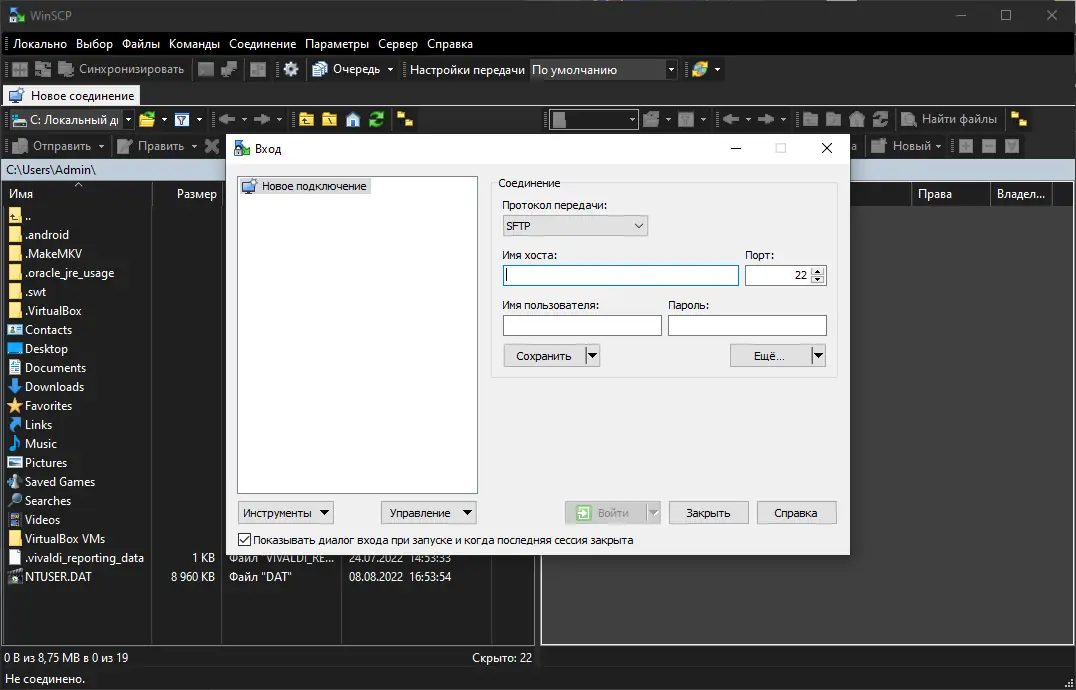Increase the port number with the stepper
Screen dimensions: 1076x690
click(x=819, y=270)
